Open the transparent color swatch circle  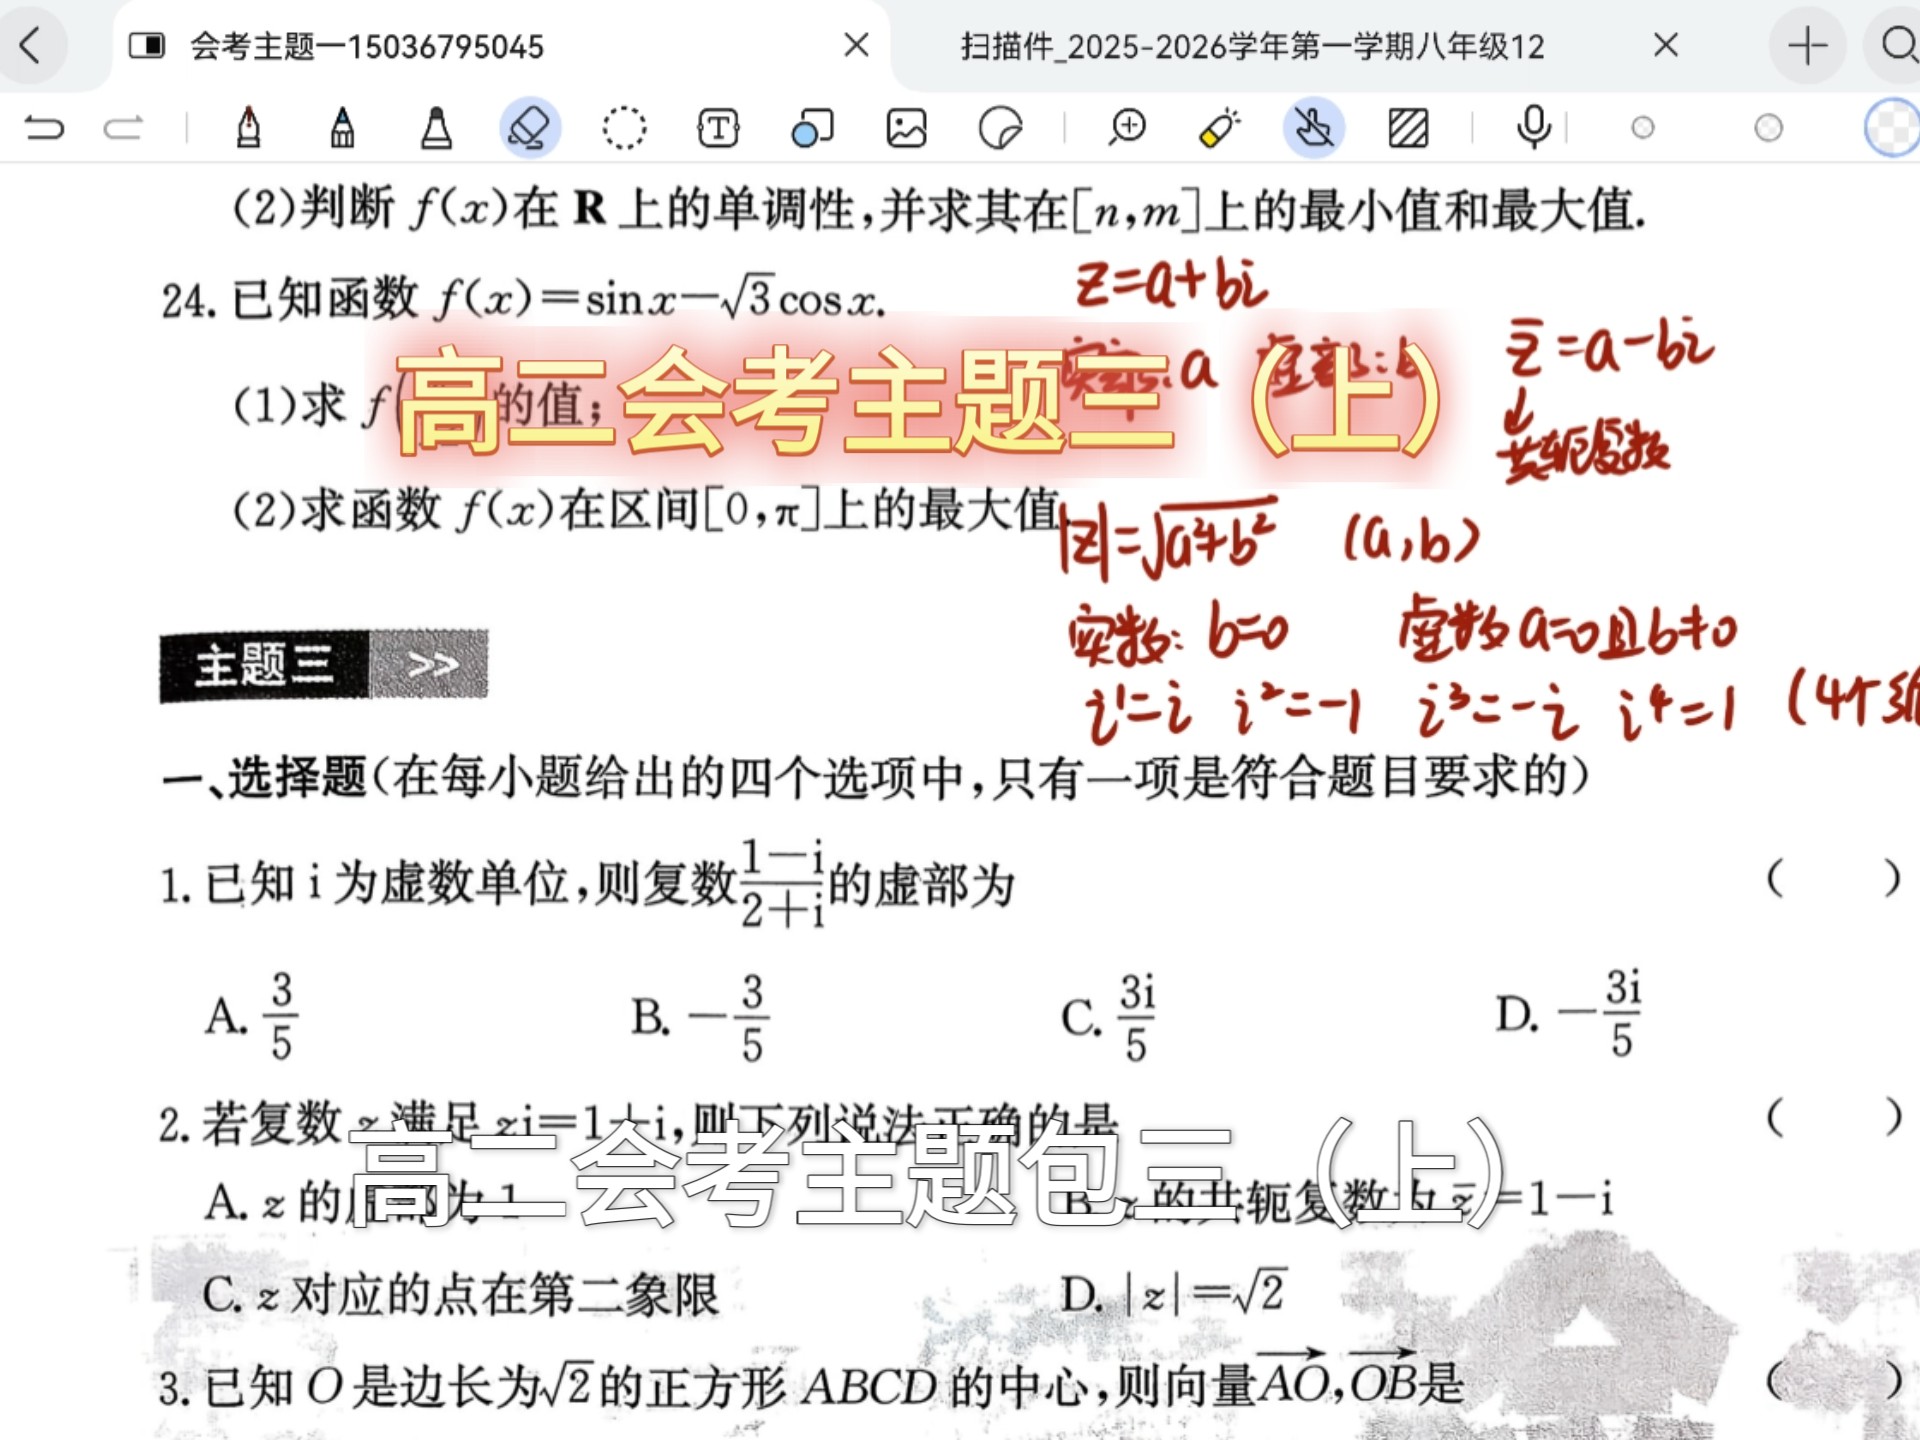(x=1890, y=128)
